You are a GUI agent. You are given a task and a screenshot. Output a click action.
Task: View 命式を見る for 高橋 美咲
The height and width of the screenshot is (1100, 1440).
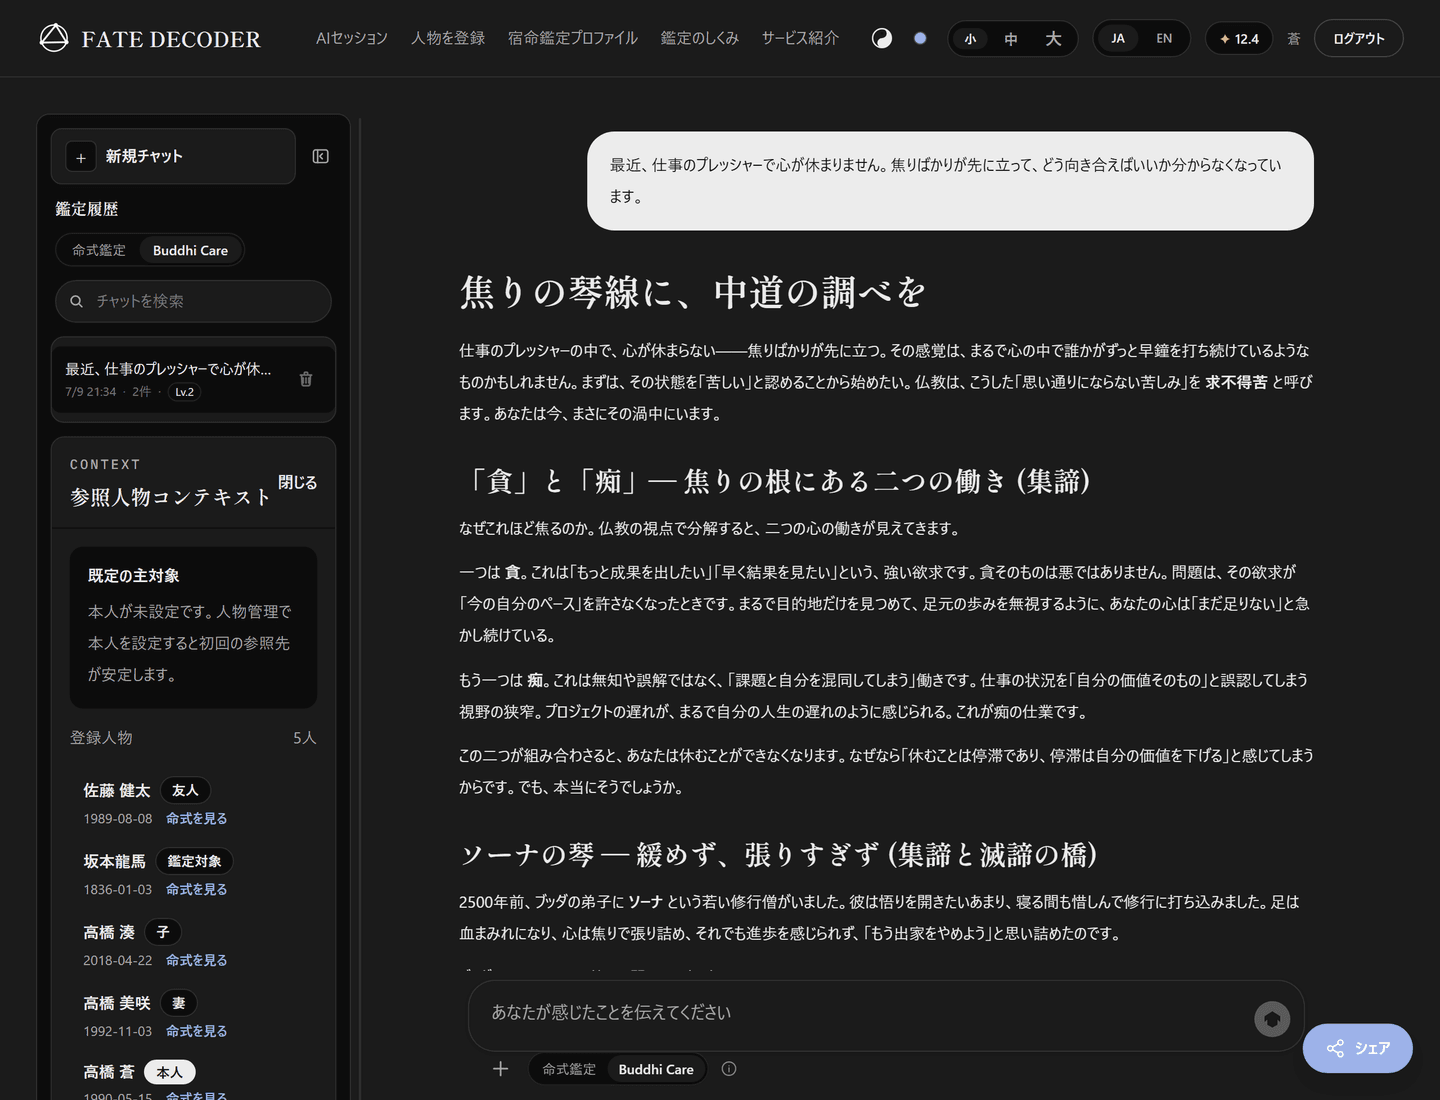coord(196,1031)
